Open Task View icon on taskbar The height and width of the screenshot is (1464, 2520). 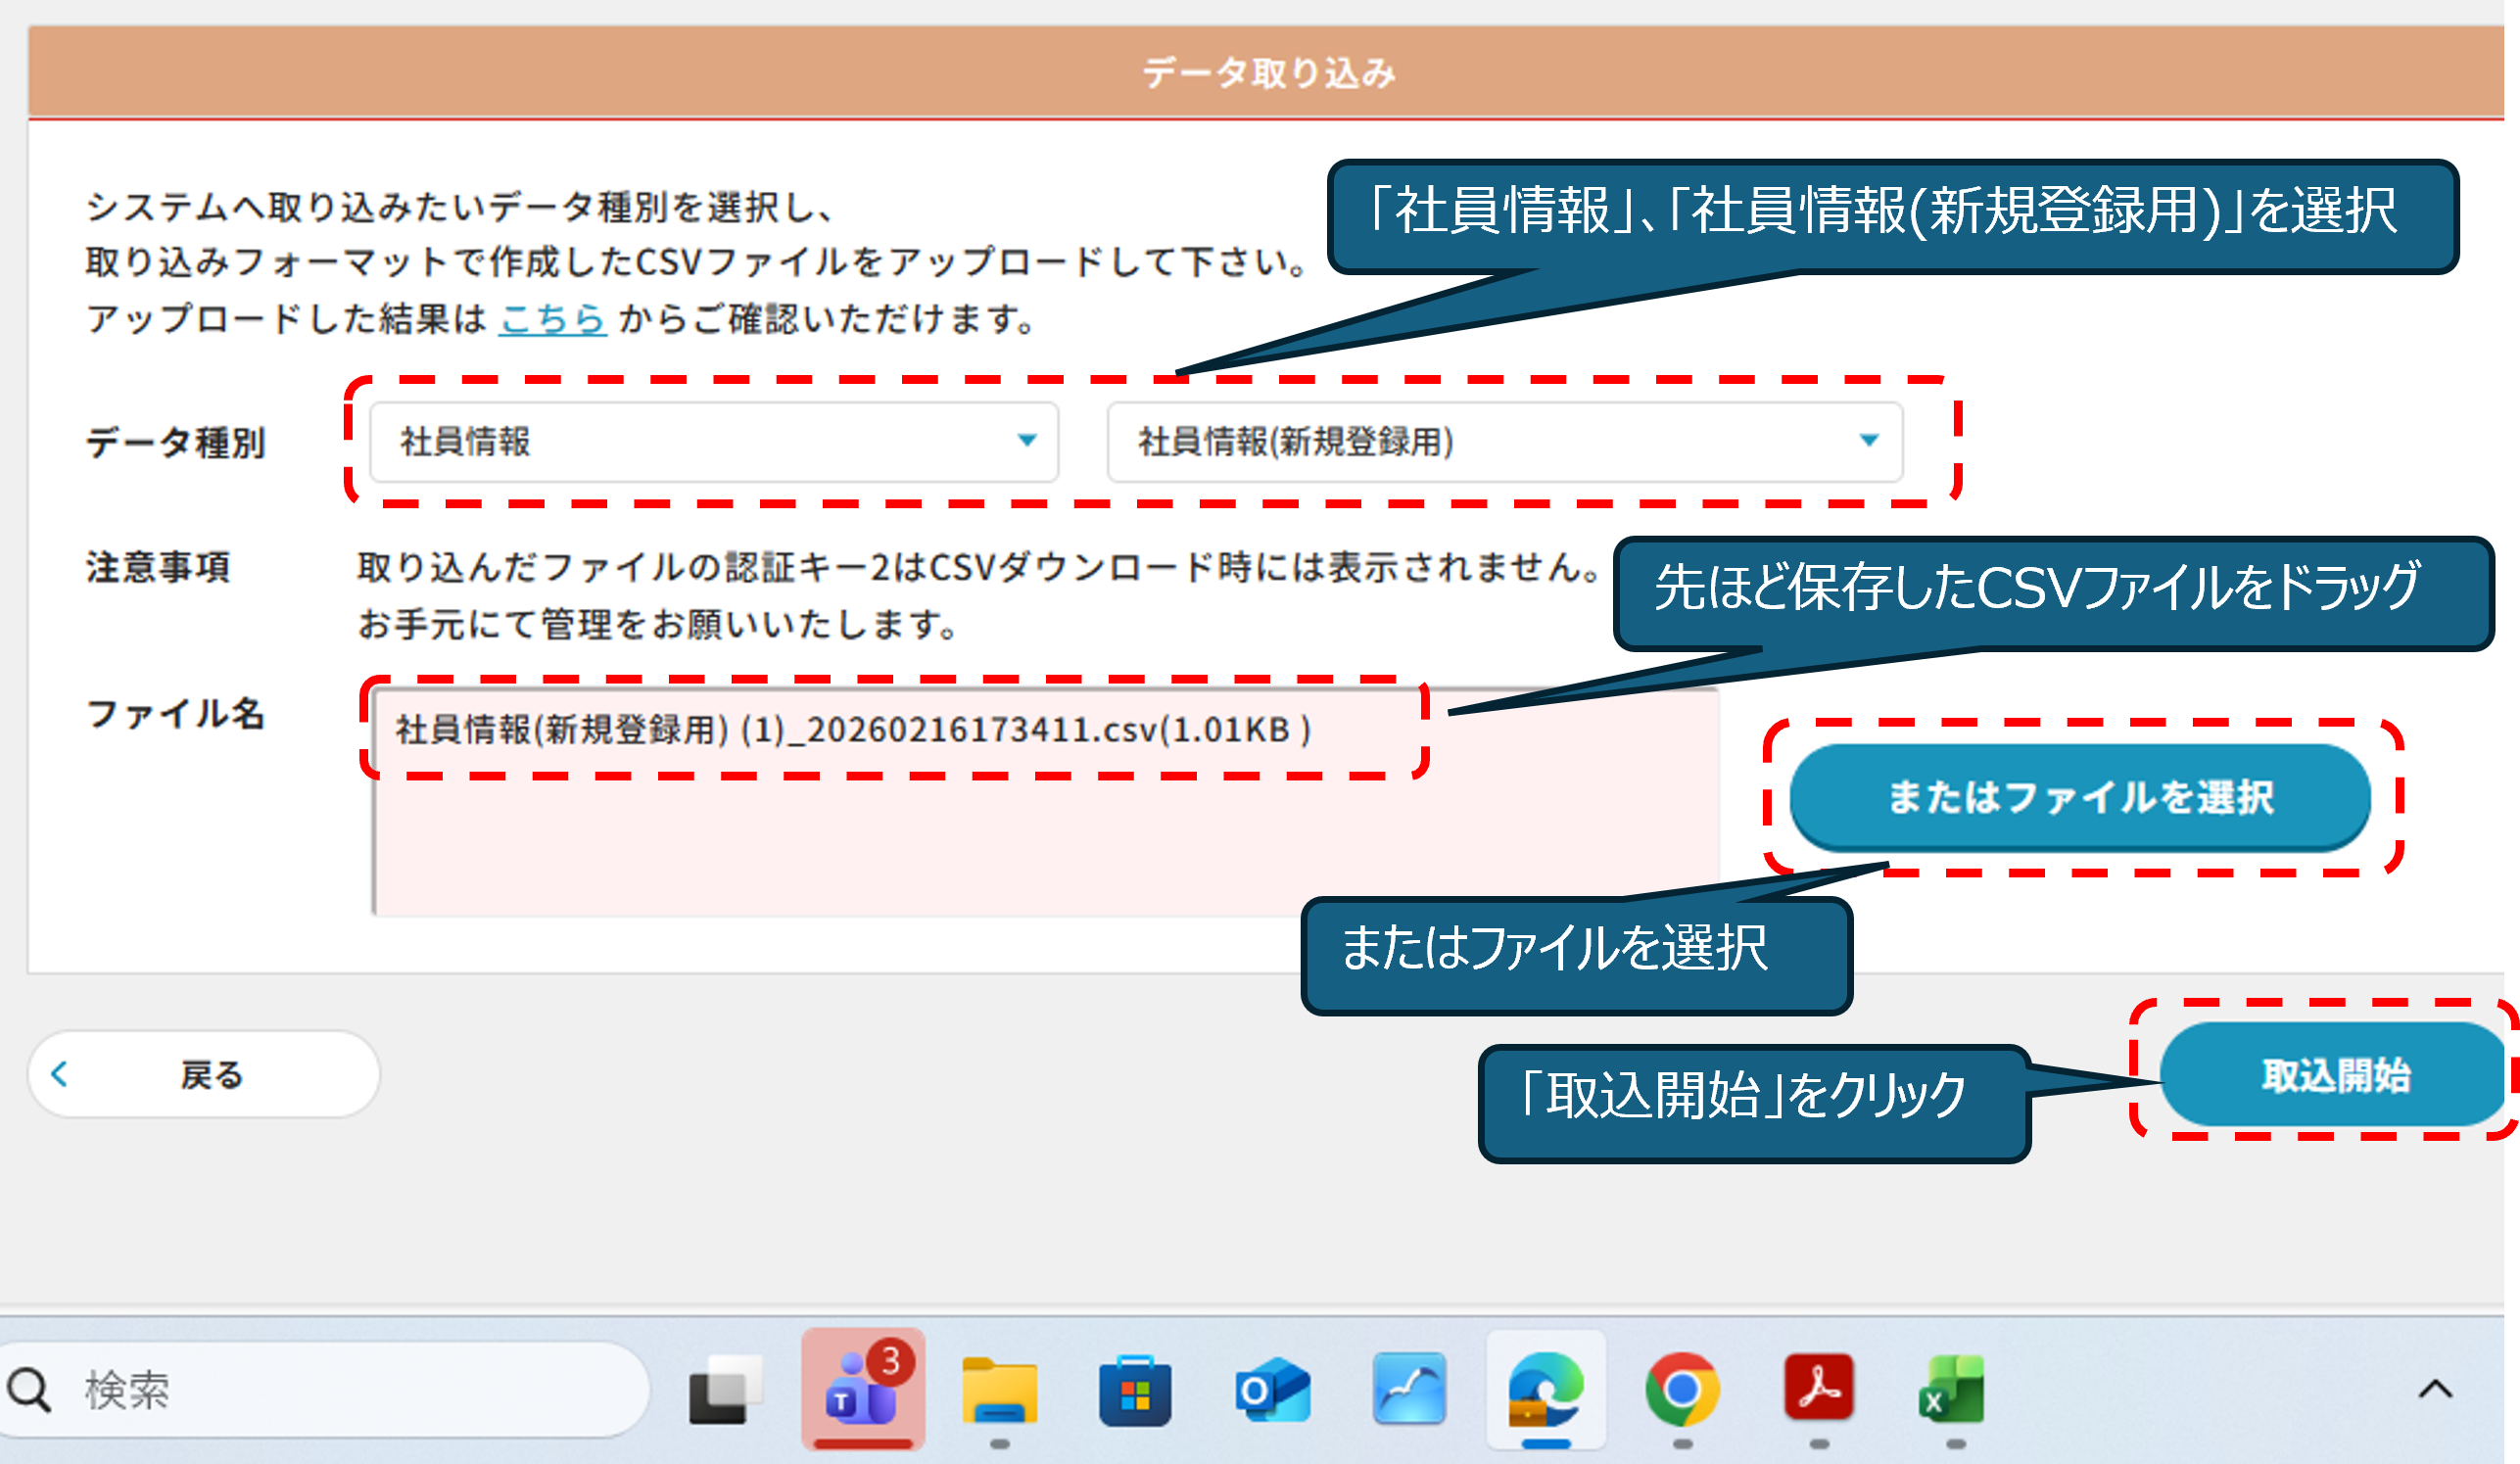coord(725,1390)
